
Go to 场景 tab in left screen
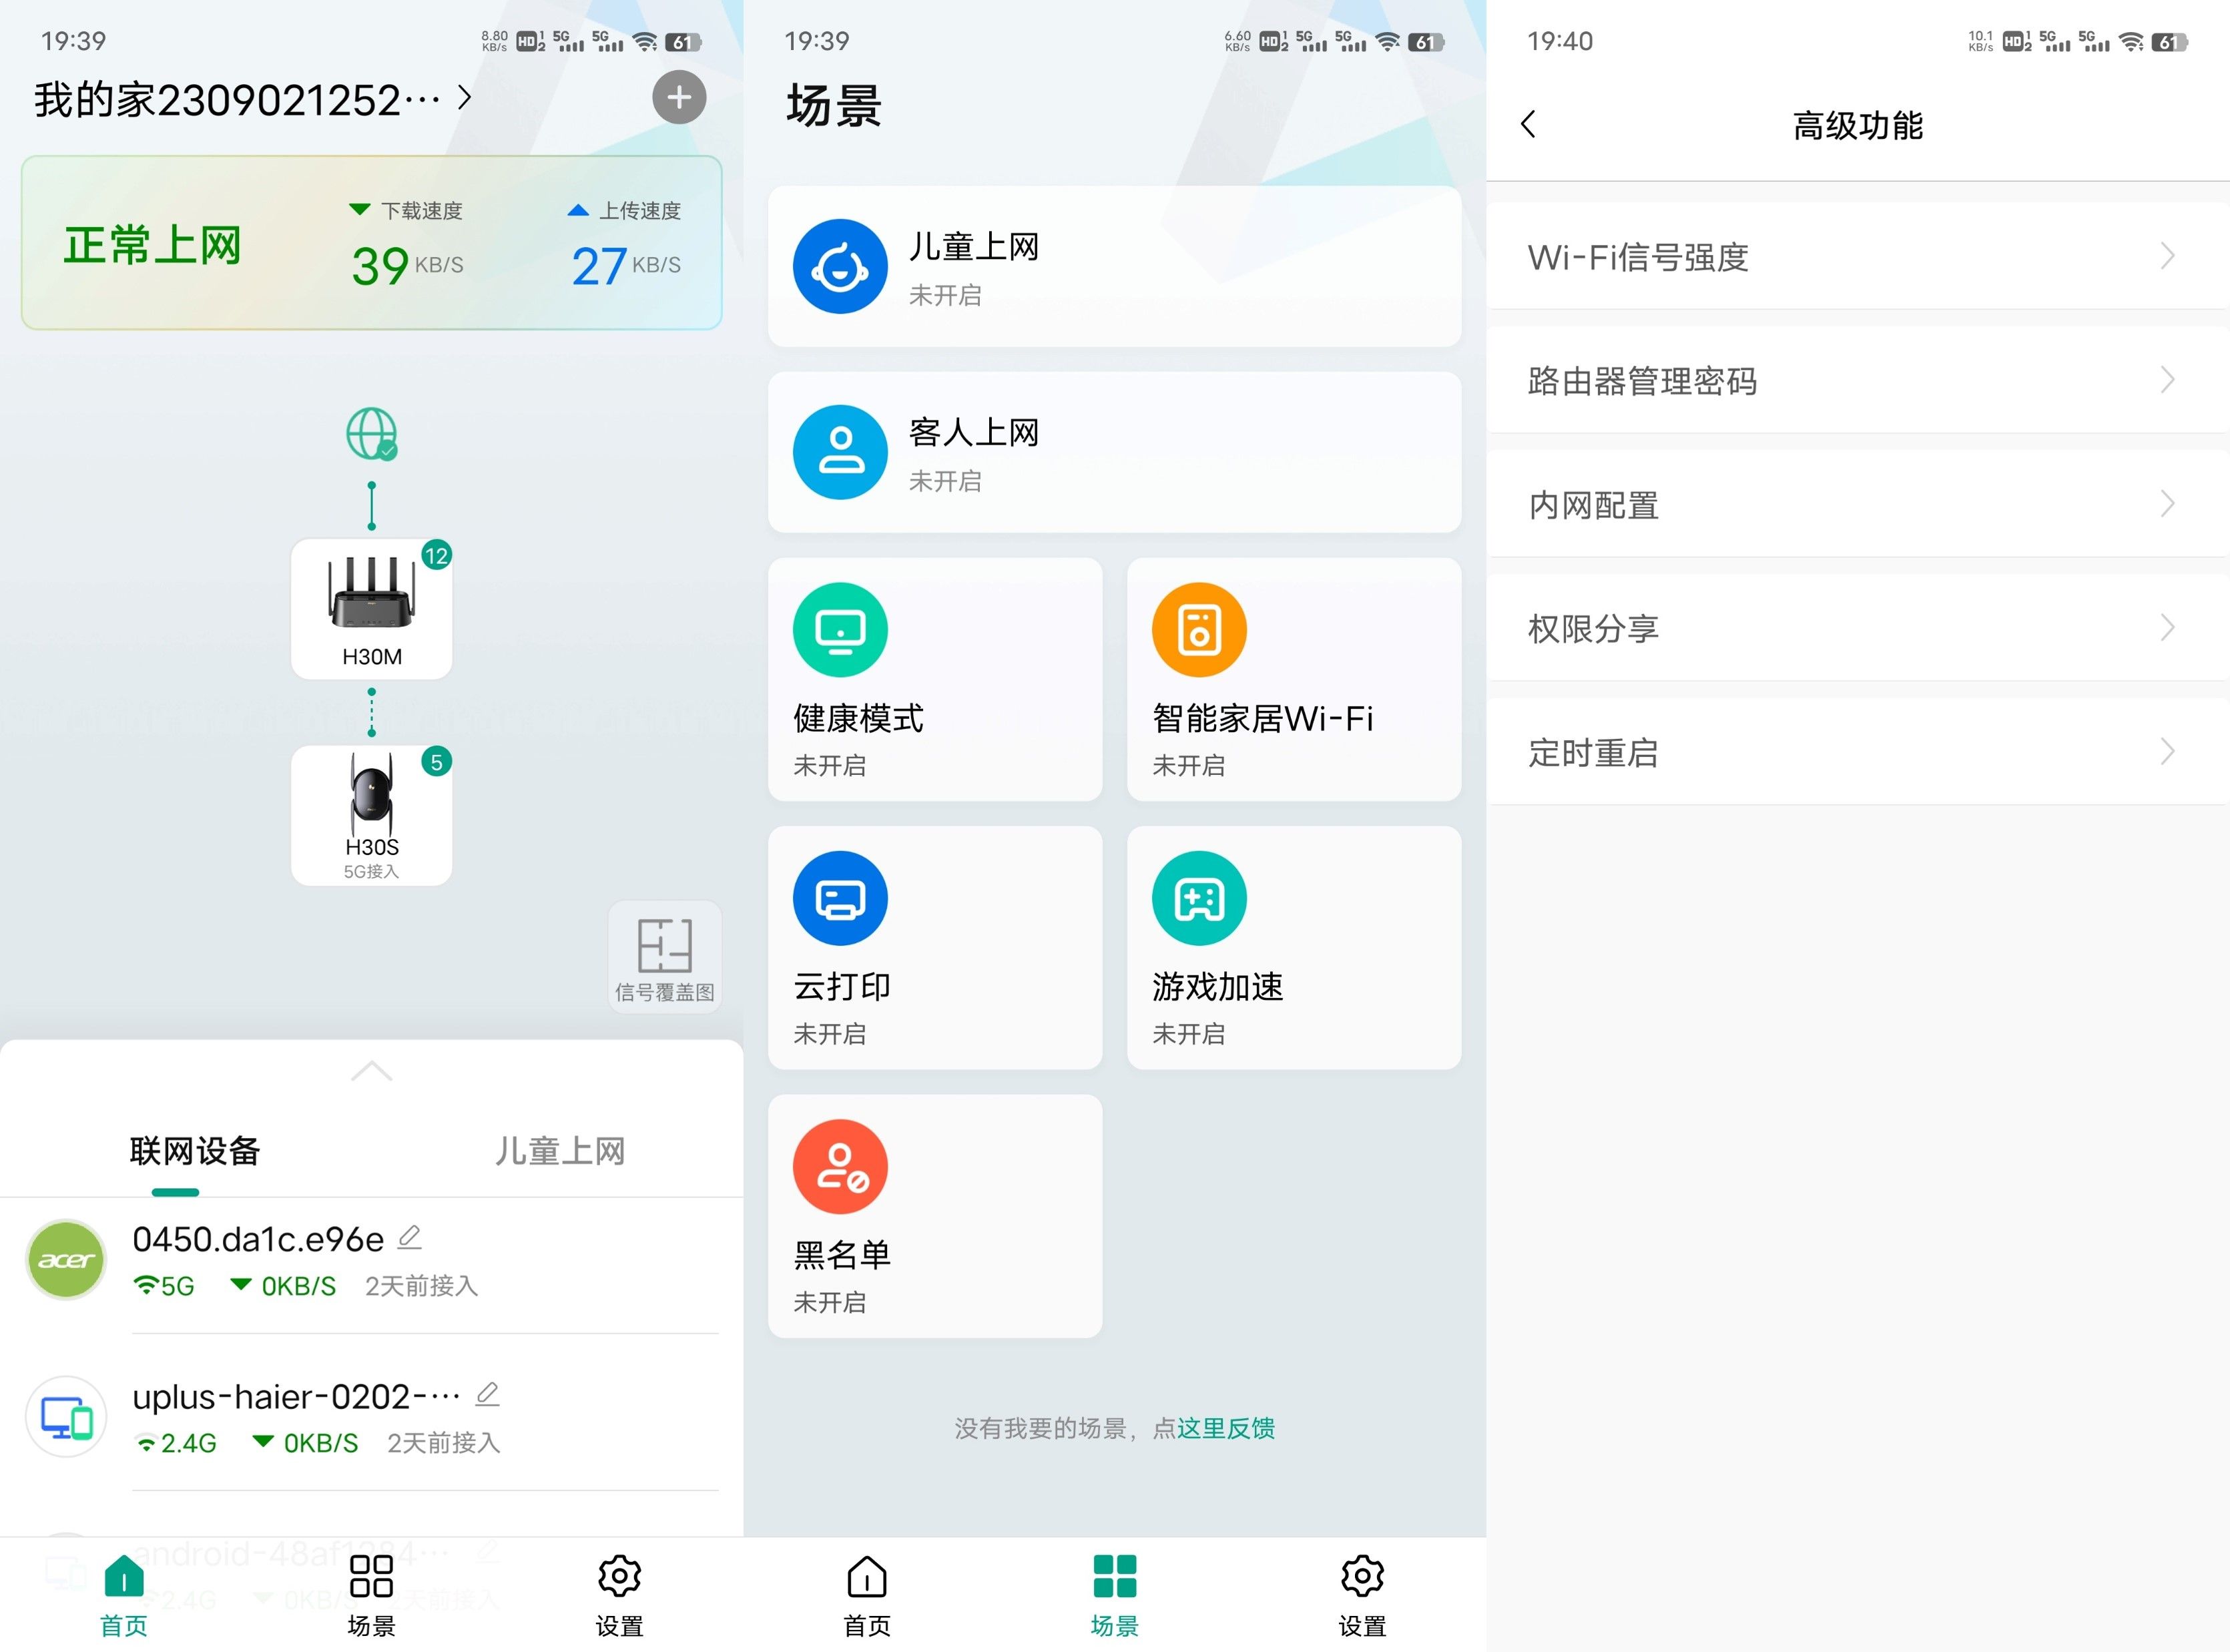click(x=372, y=1595)
